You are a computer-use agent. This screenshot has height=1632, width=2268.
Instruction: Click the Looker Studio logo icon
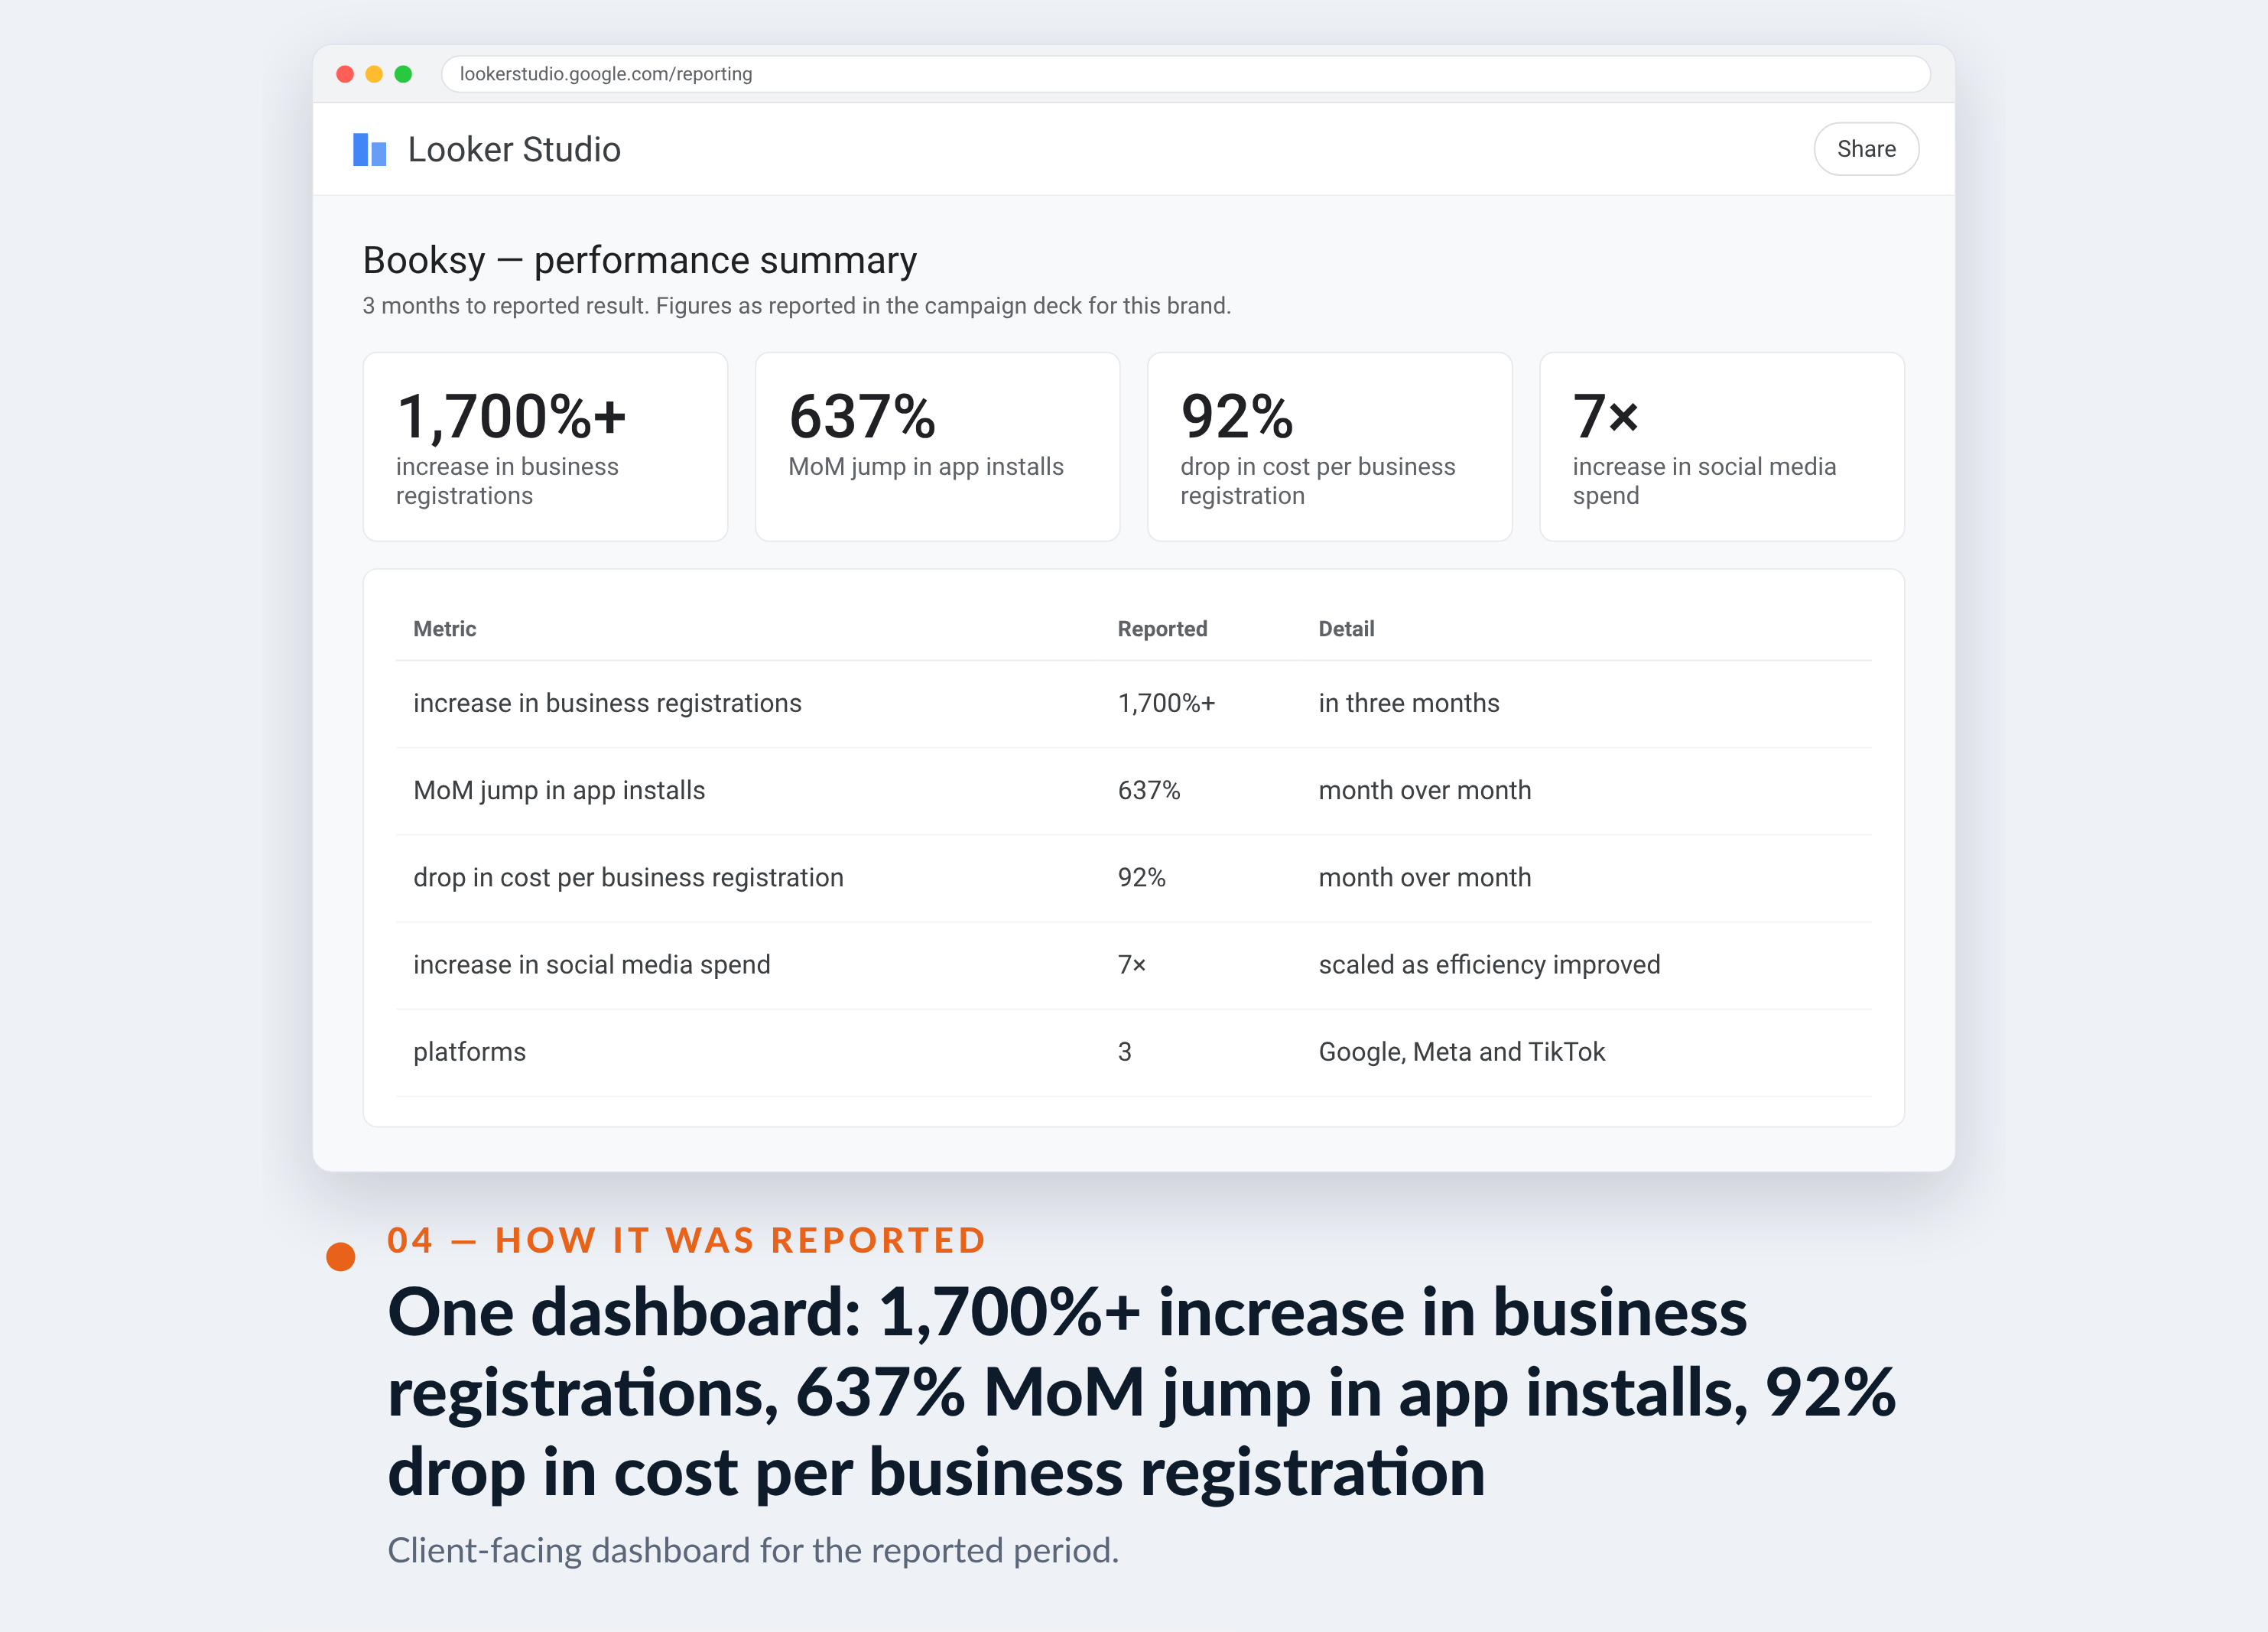coord(370,150)
